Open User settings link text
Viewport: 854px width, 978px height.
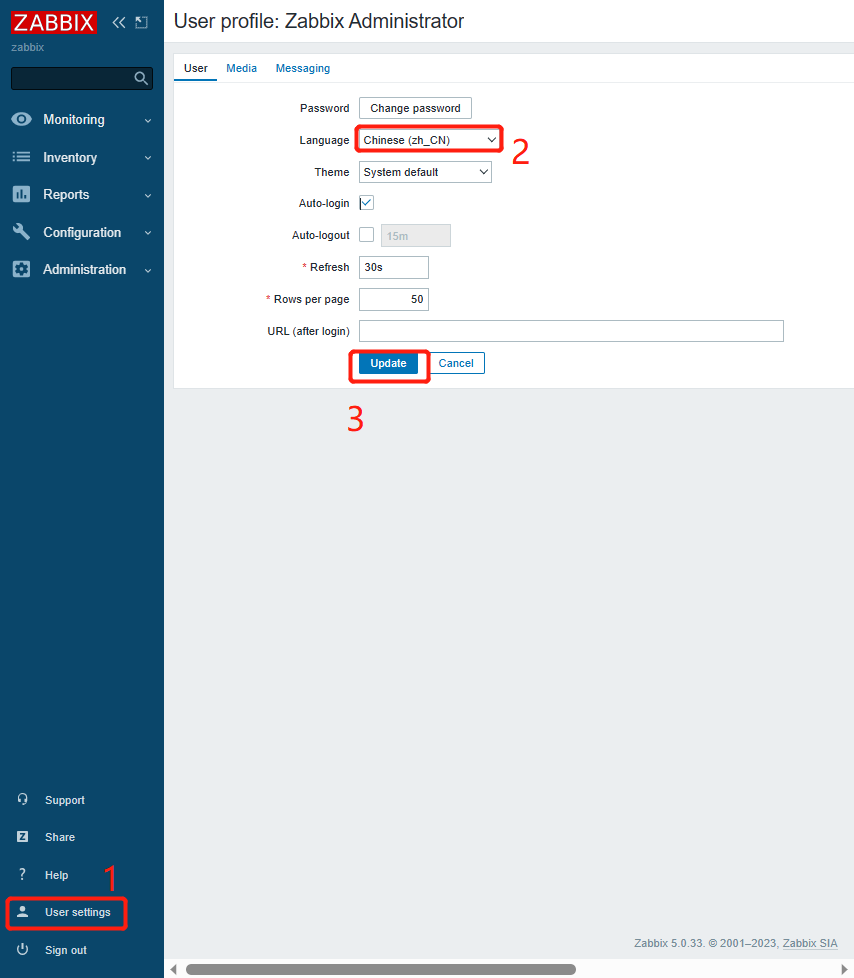(x=77, y=912)
